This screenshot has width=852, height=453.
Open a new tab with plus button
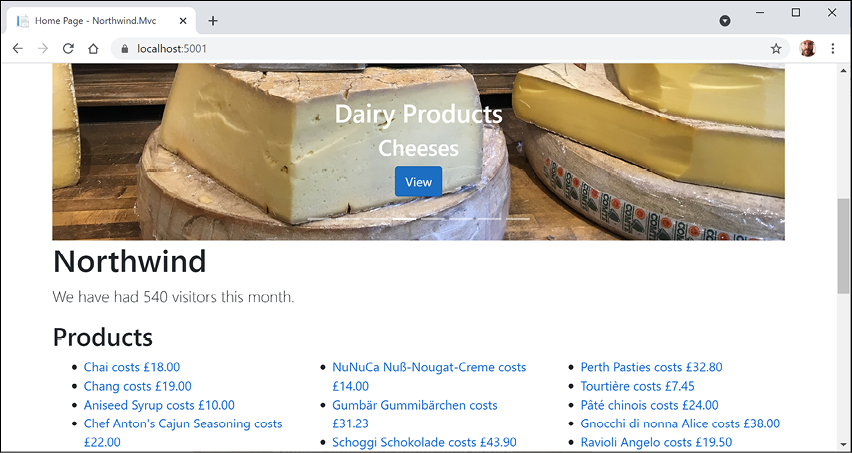tap(213, 21)
